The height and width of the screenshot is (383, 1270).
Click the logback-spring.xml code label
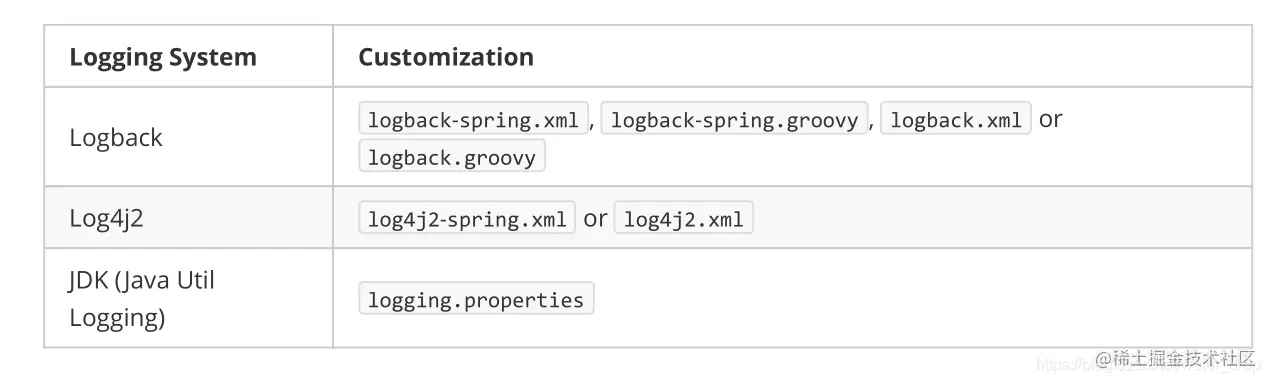point(473,121)
